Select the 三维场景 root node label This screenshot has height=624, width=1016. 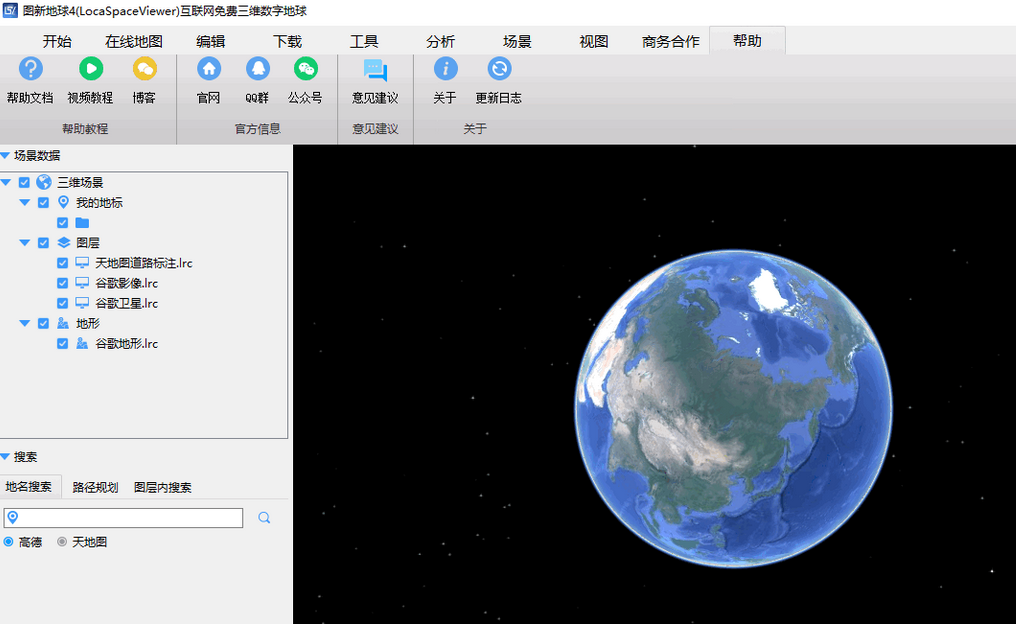[x=80, y=183]
